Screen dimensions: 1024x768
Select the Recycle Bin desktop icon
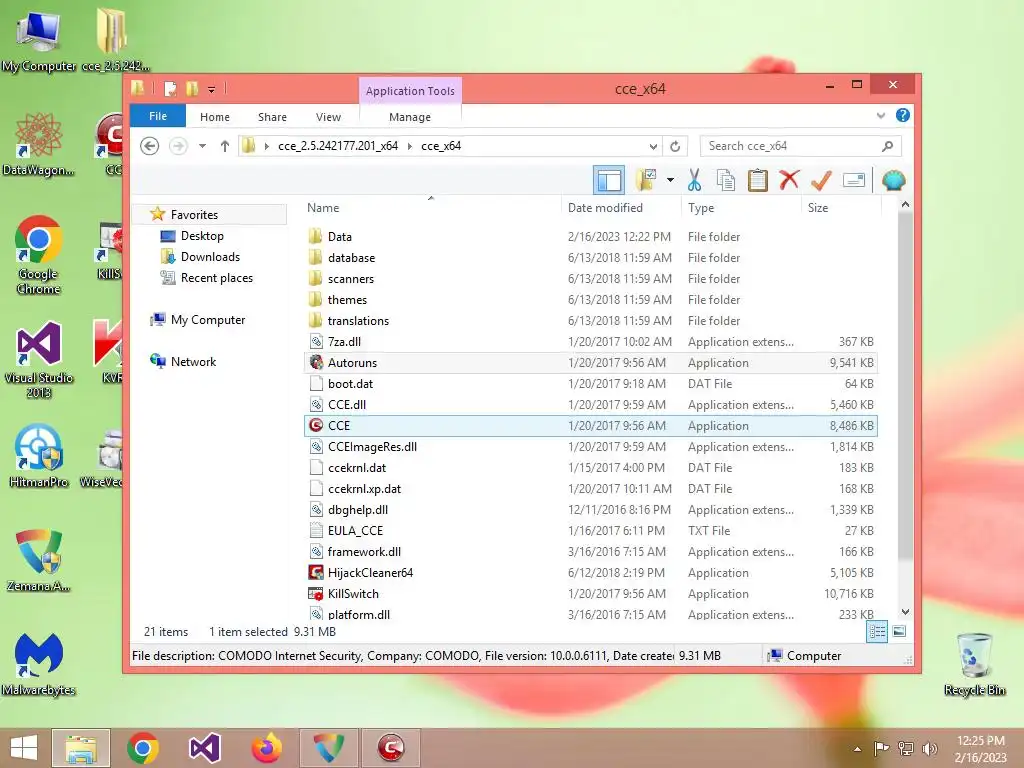pos(974,664)
